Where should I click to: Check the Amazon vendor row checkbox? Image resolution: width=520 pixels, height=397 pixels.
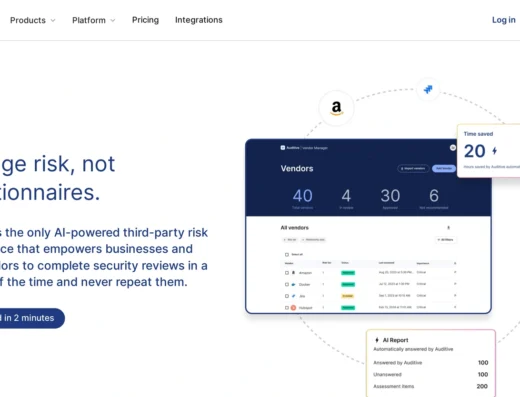click(x=287, y=273)
